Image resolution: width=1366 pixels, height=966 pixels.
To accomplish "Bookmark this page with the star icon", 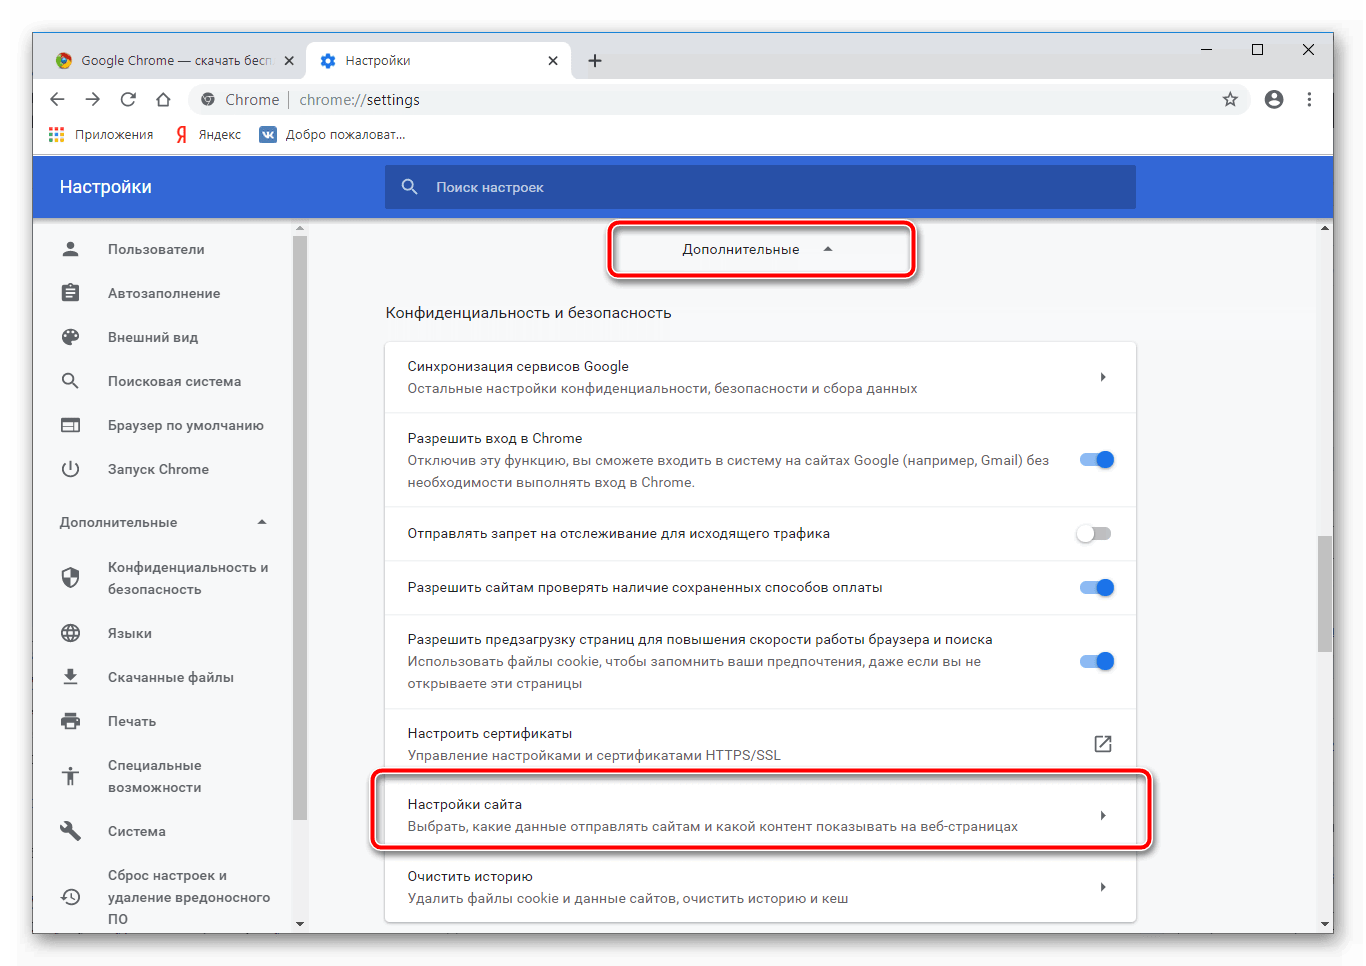I will [1230, 99].
